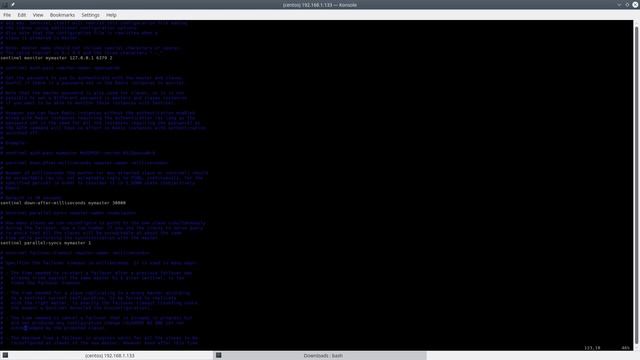This screenshot has height=360, width=640.
Task: Open the File menu
Action: [7, 15]
